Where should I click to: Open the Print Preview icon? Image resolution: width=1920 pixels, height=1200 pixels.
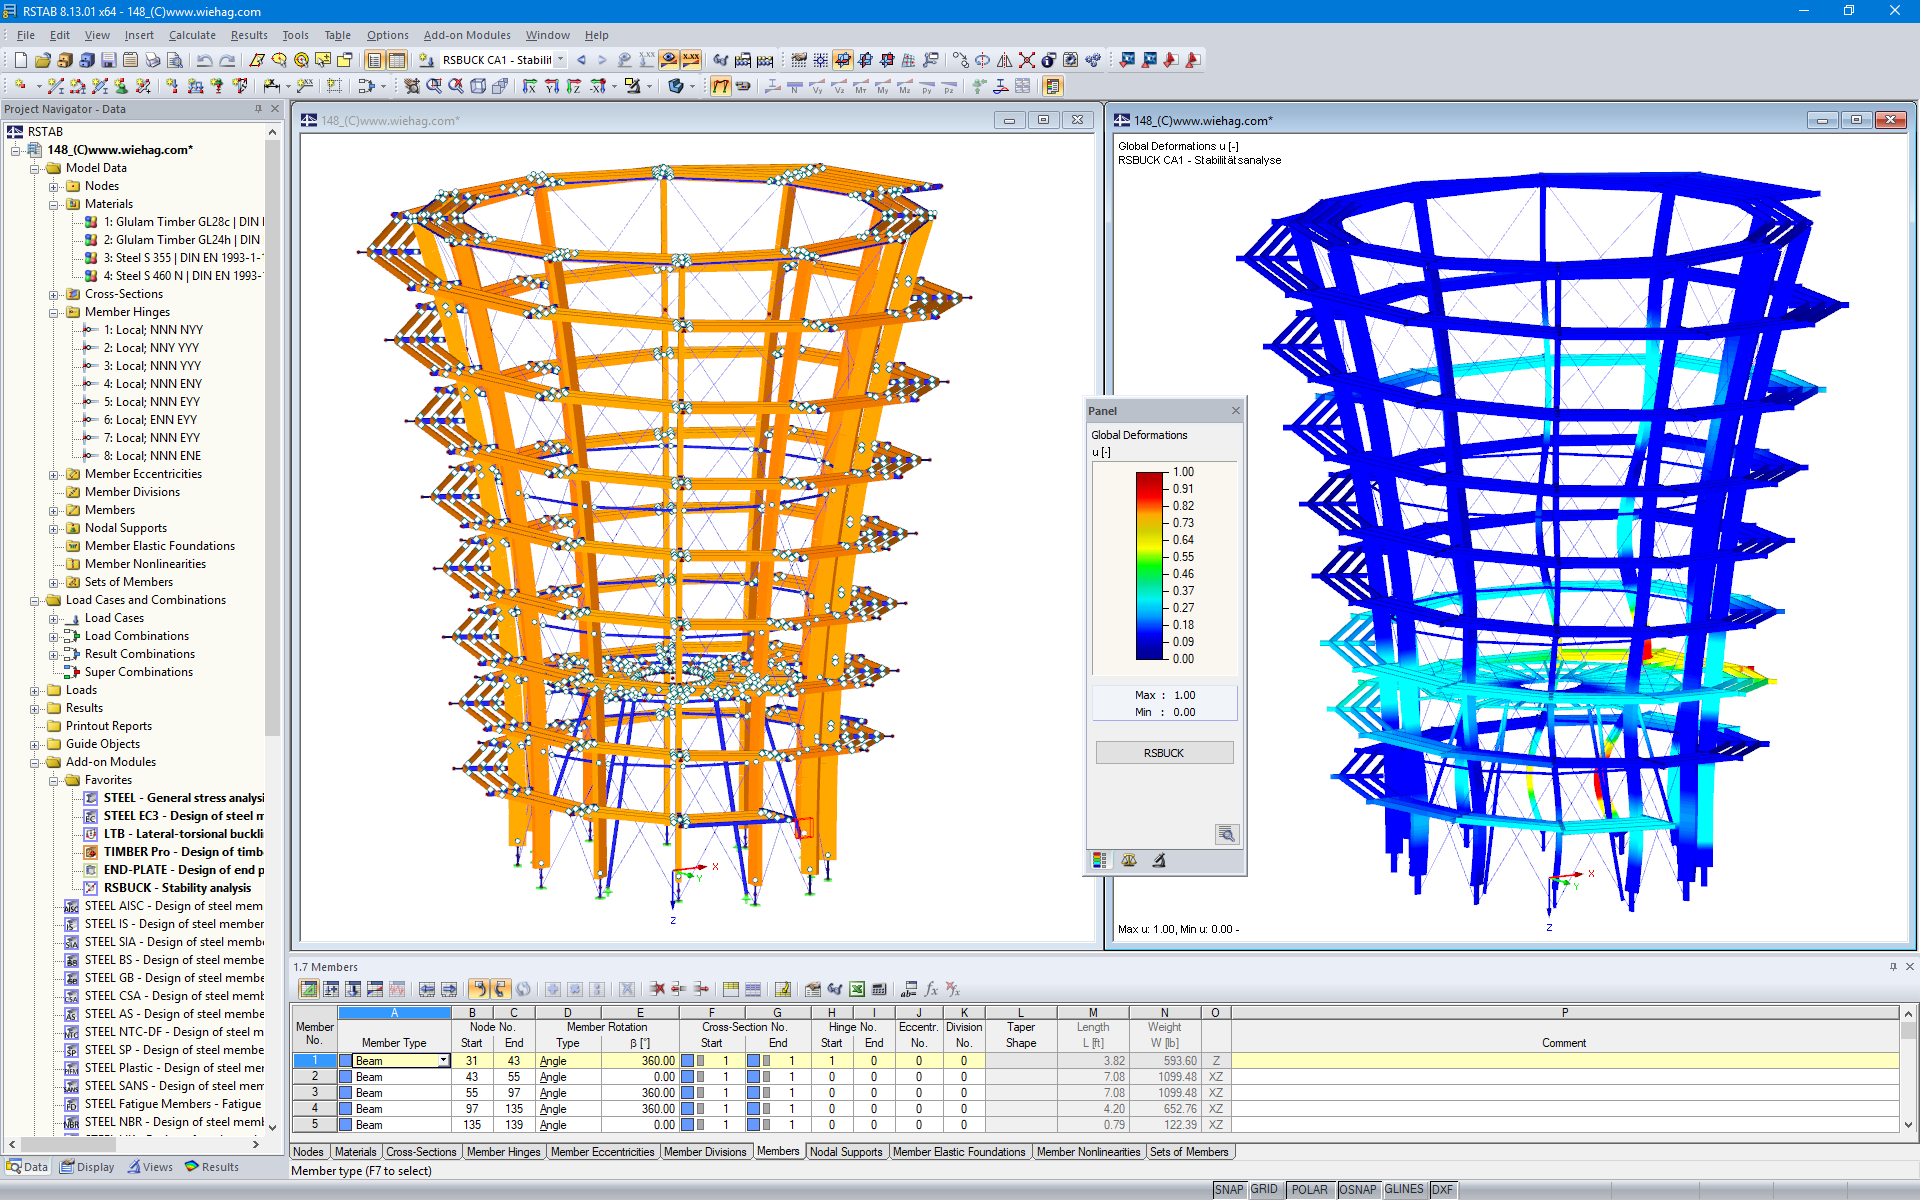click(175, 60)
